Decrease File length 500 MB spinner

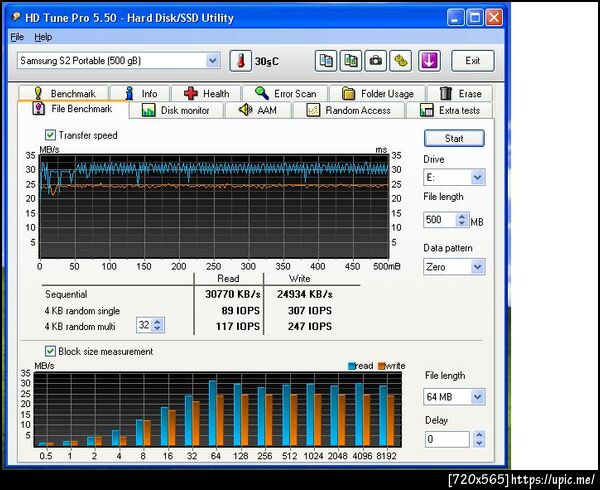(462, 223)
